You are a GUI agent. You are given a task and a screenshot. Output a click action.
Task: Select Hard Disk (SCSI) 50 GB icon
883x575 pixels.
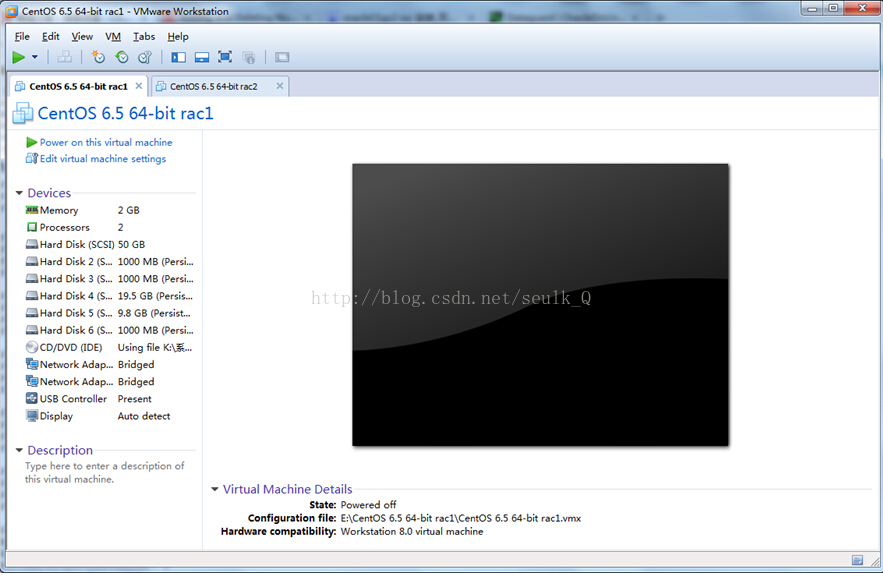click(32, 244)
